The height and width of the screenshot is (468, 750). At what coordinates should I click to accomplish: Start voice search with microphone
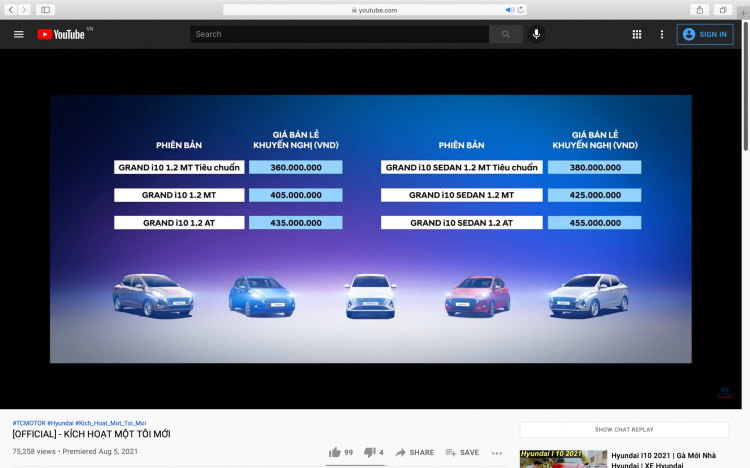click(x=536, y=34)
